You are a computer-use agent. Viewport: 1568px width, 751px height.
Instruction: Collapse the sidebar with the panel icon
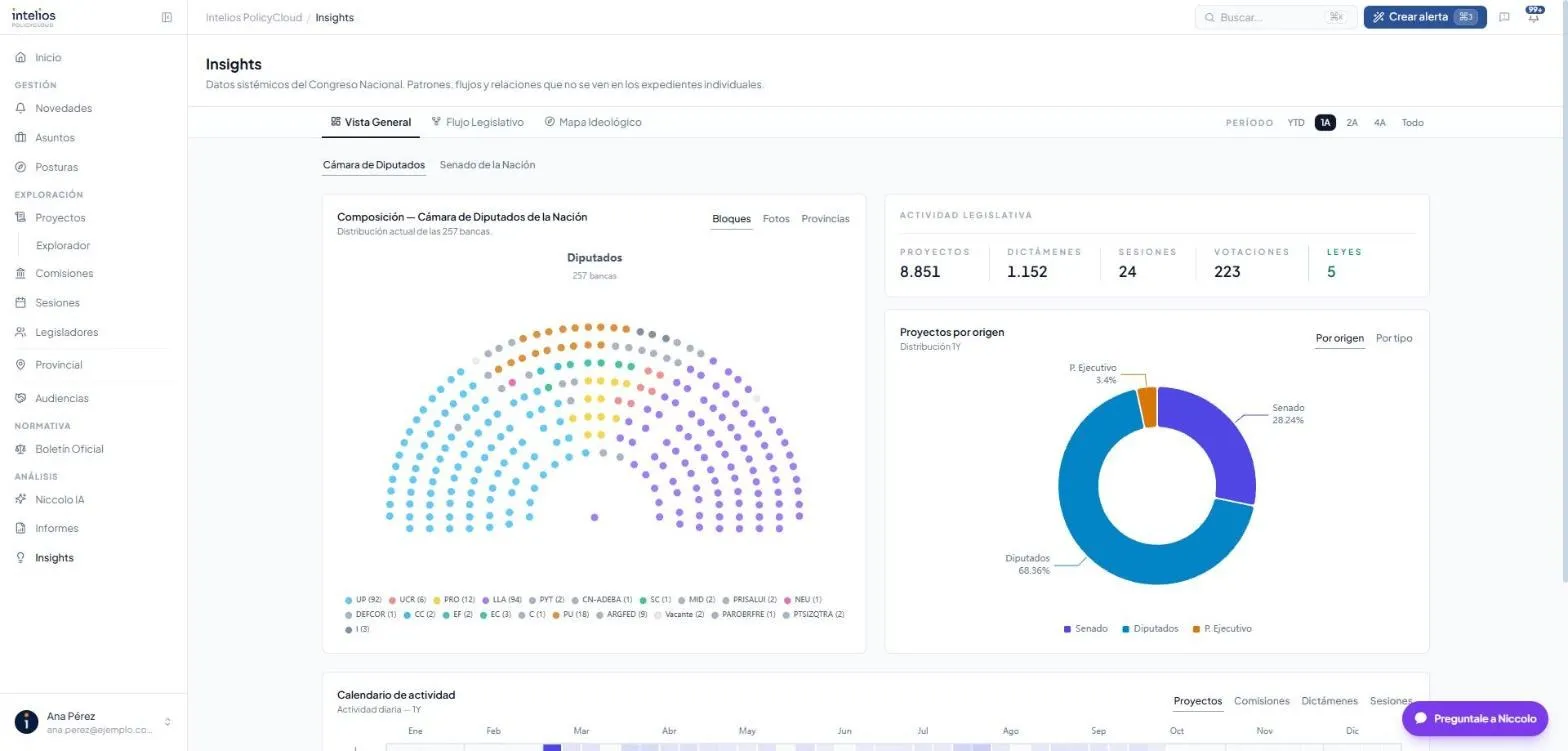click(167, 17)
